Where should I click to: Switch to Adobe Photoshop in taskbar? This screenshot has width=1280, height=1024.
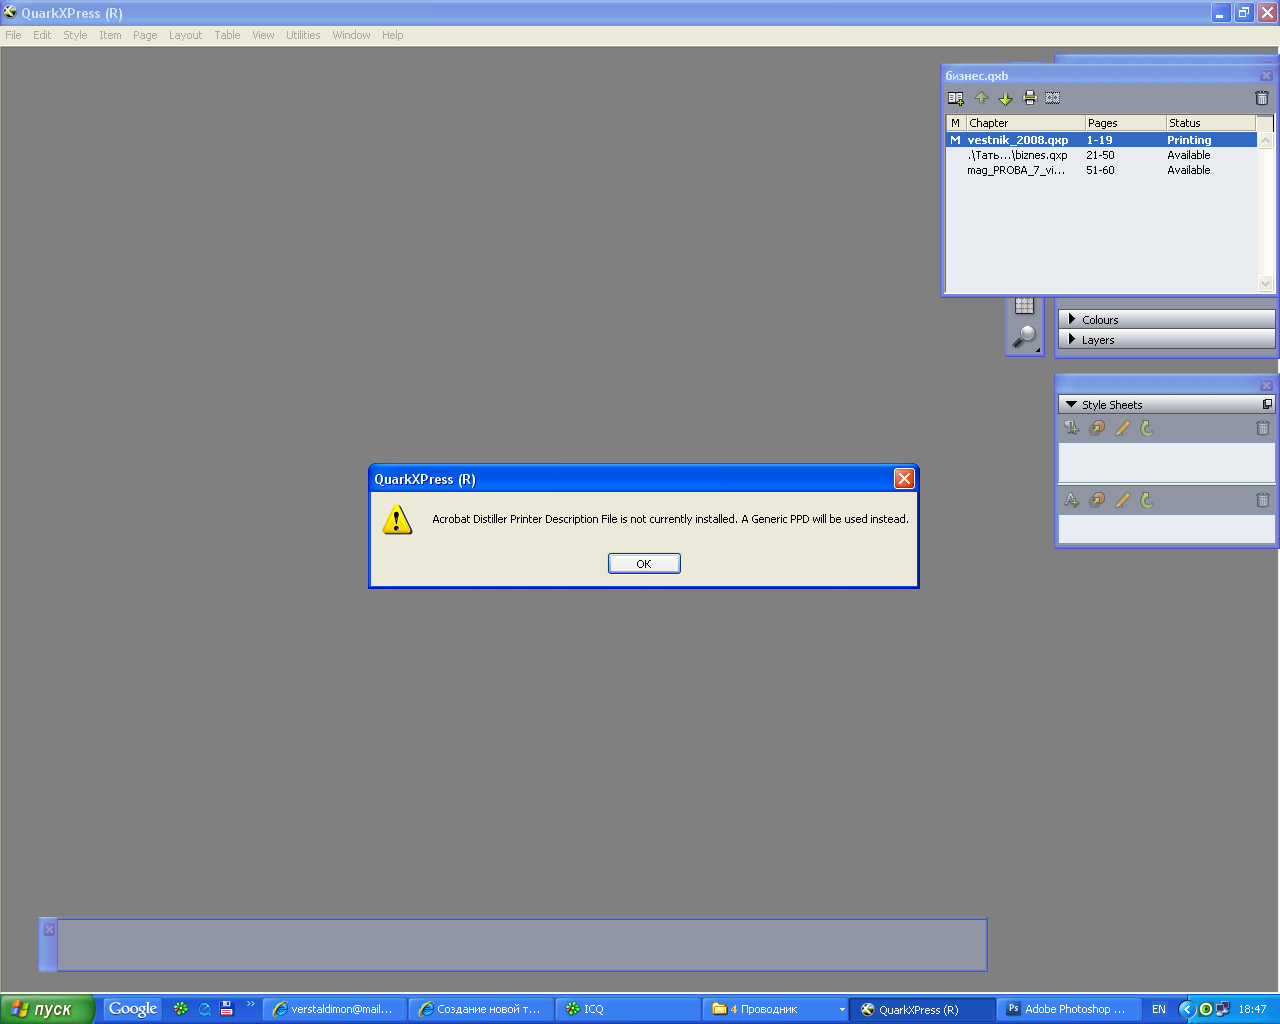point(1067,1009)
